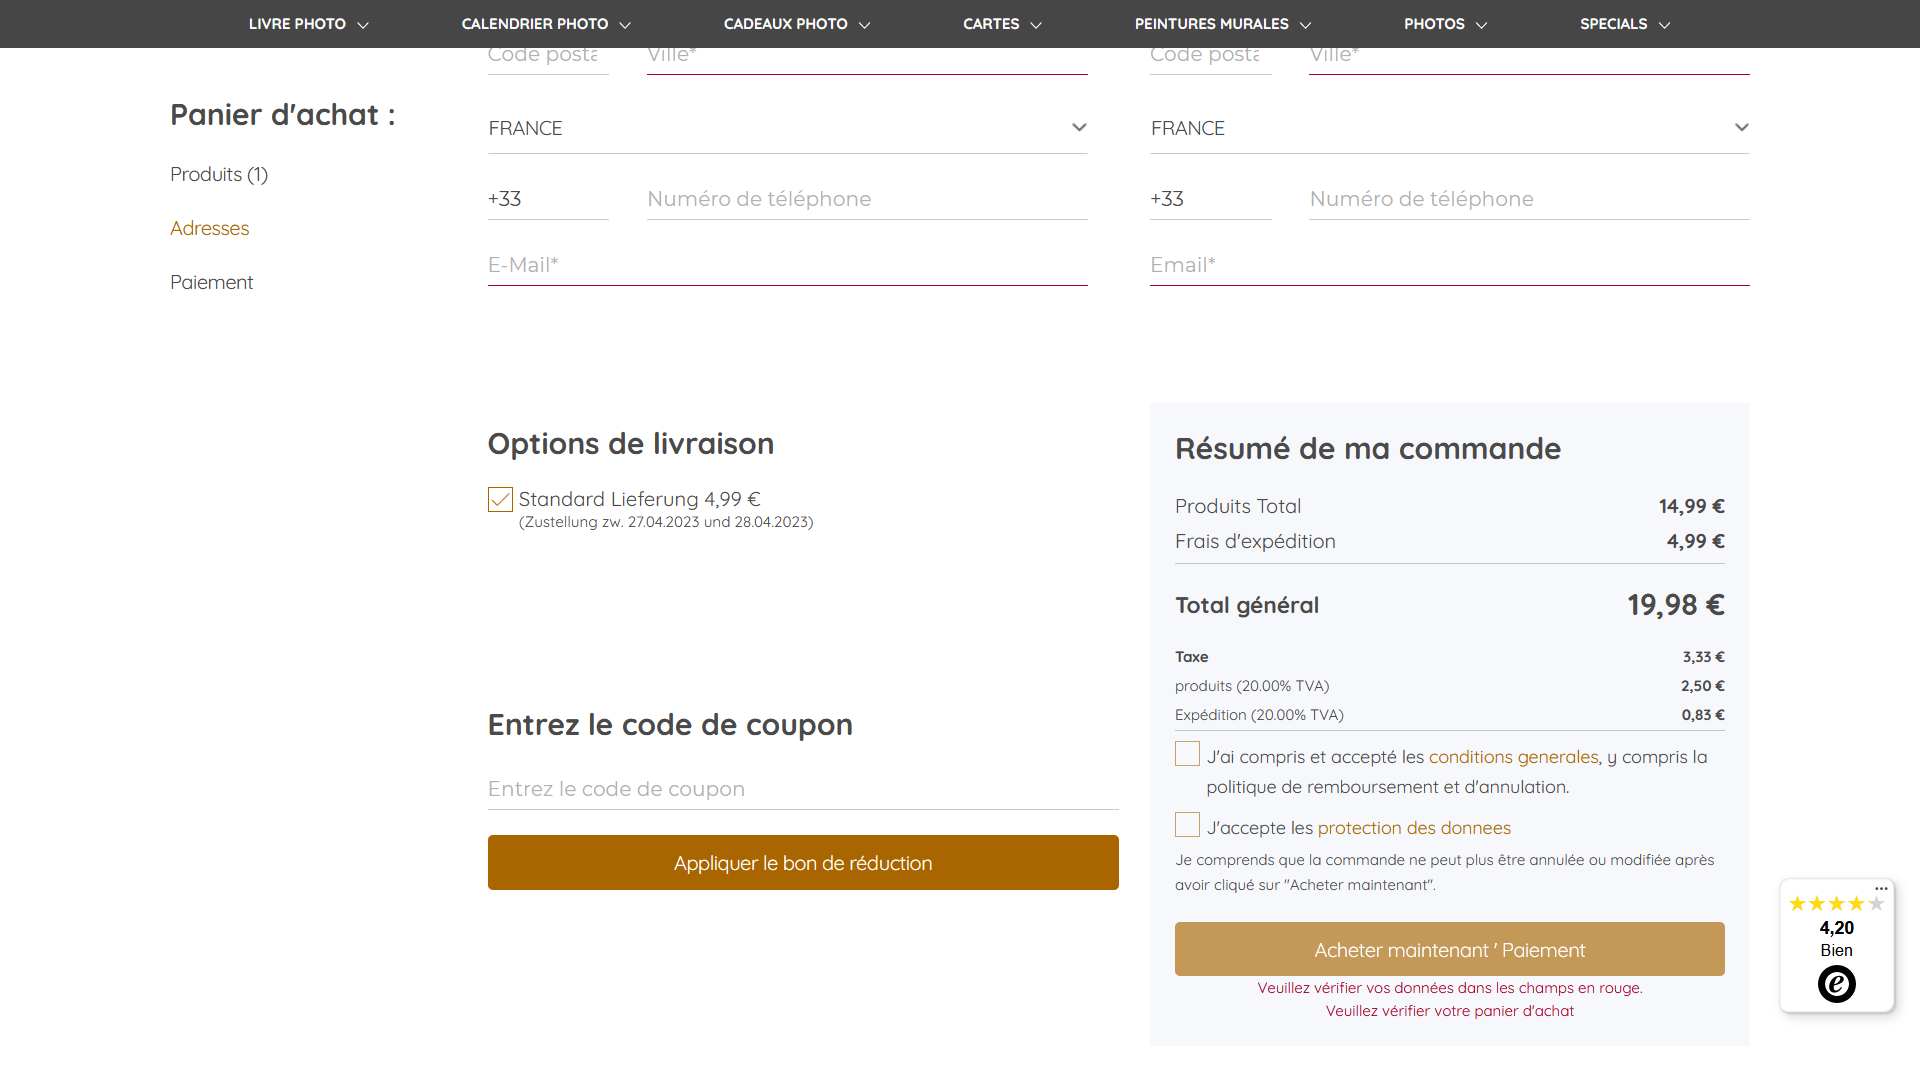1920x1080 pixels.
Task: Accept the conditions generales checkbox
Action: point(1187,754)
